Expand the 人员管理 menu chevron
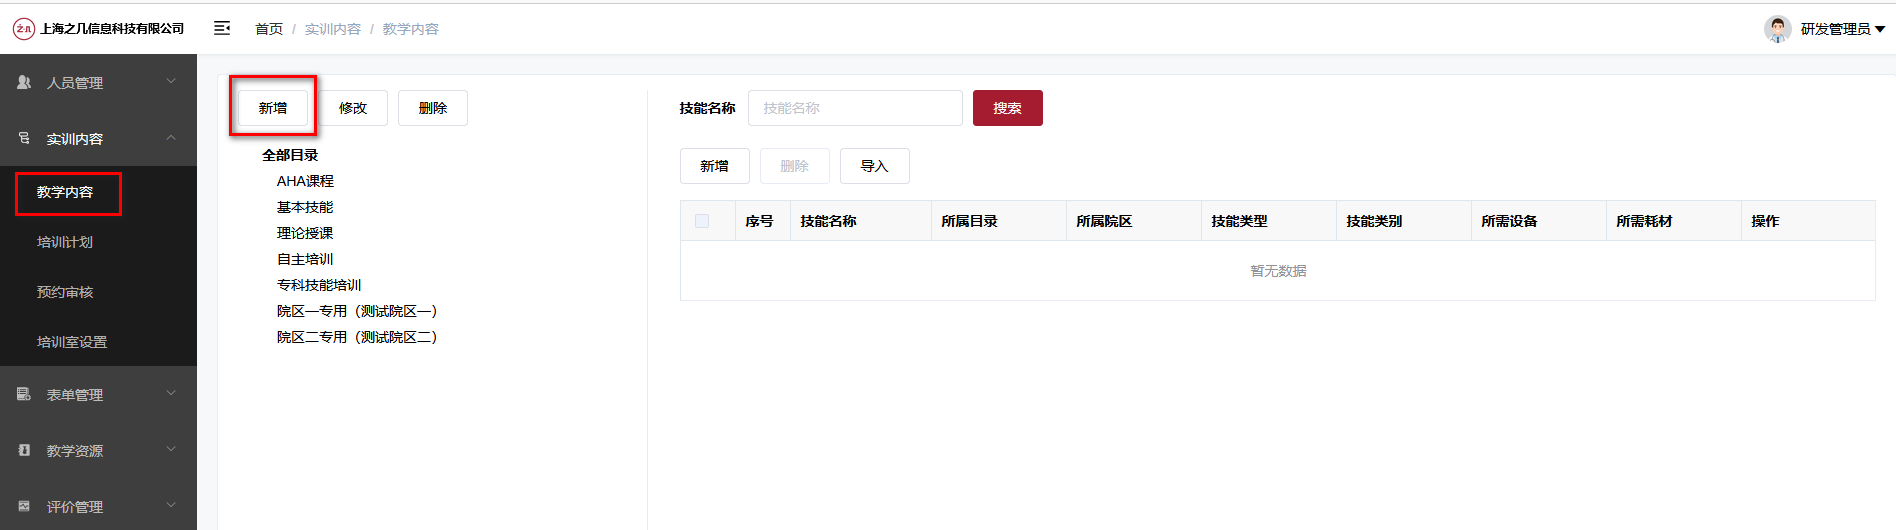This screenshot has width=1896, height=530. click(171, 81)
